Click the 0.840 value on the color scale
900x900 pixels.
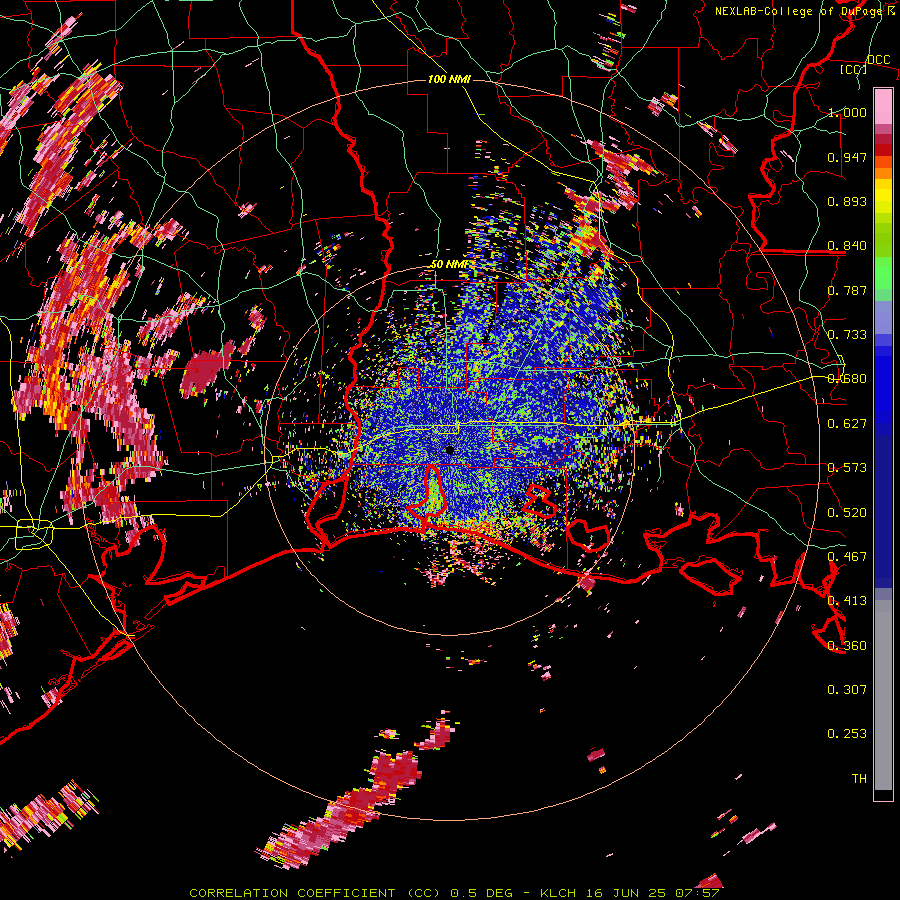pyautogui.click(x=847, y=246)
